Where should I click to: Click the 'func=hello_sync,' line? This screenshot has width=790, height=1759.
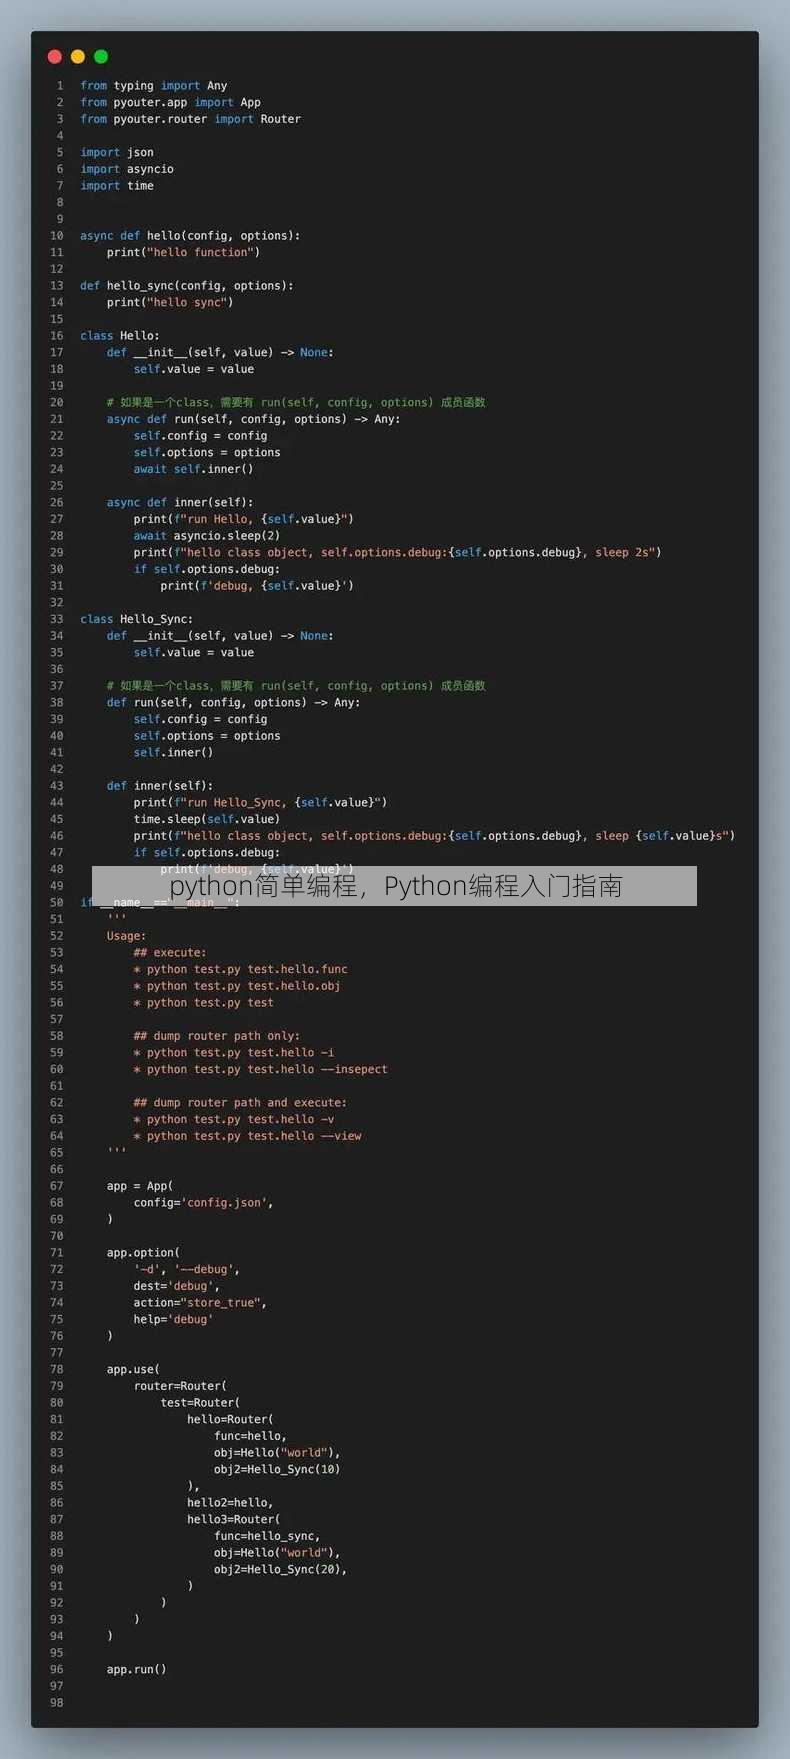267,1536
